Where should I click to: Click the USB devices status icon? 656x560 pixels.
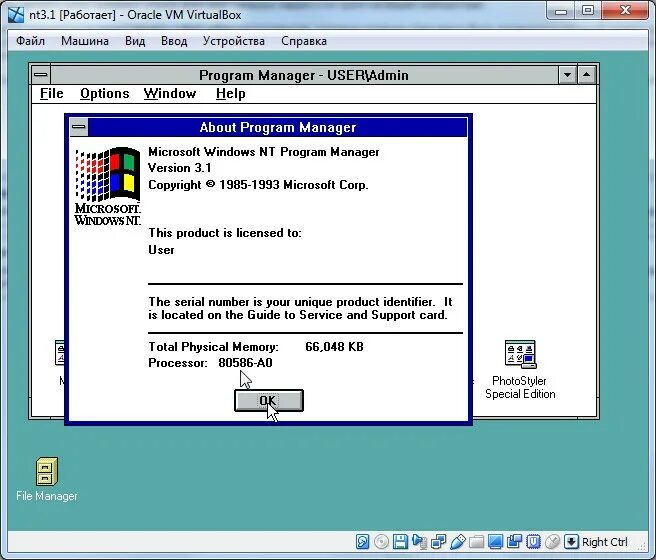pyautogui.click(x=458, y=542)
